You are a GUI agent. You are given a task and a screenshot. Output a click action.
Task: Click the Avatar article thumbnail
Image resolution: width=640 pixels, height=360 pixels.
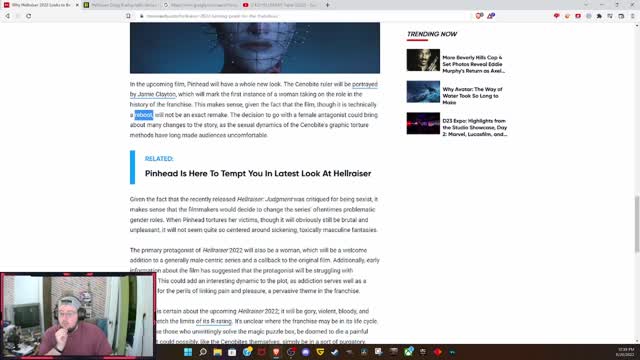pyautogui.click(x=423, y=91)
